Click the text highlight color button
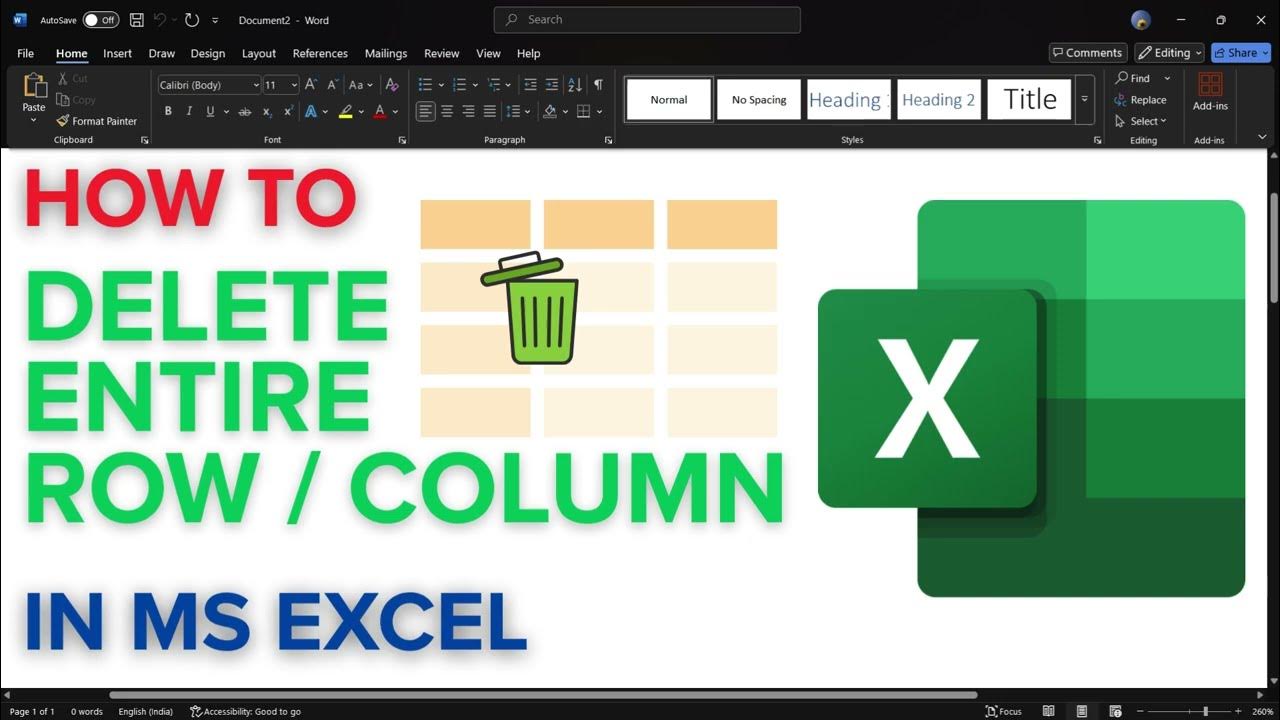1280x720 pixels. pos(346,111)
